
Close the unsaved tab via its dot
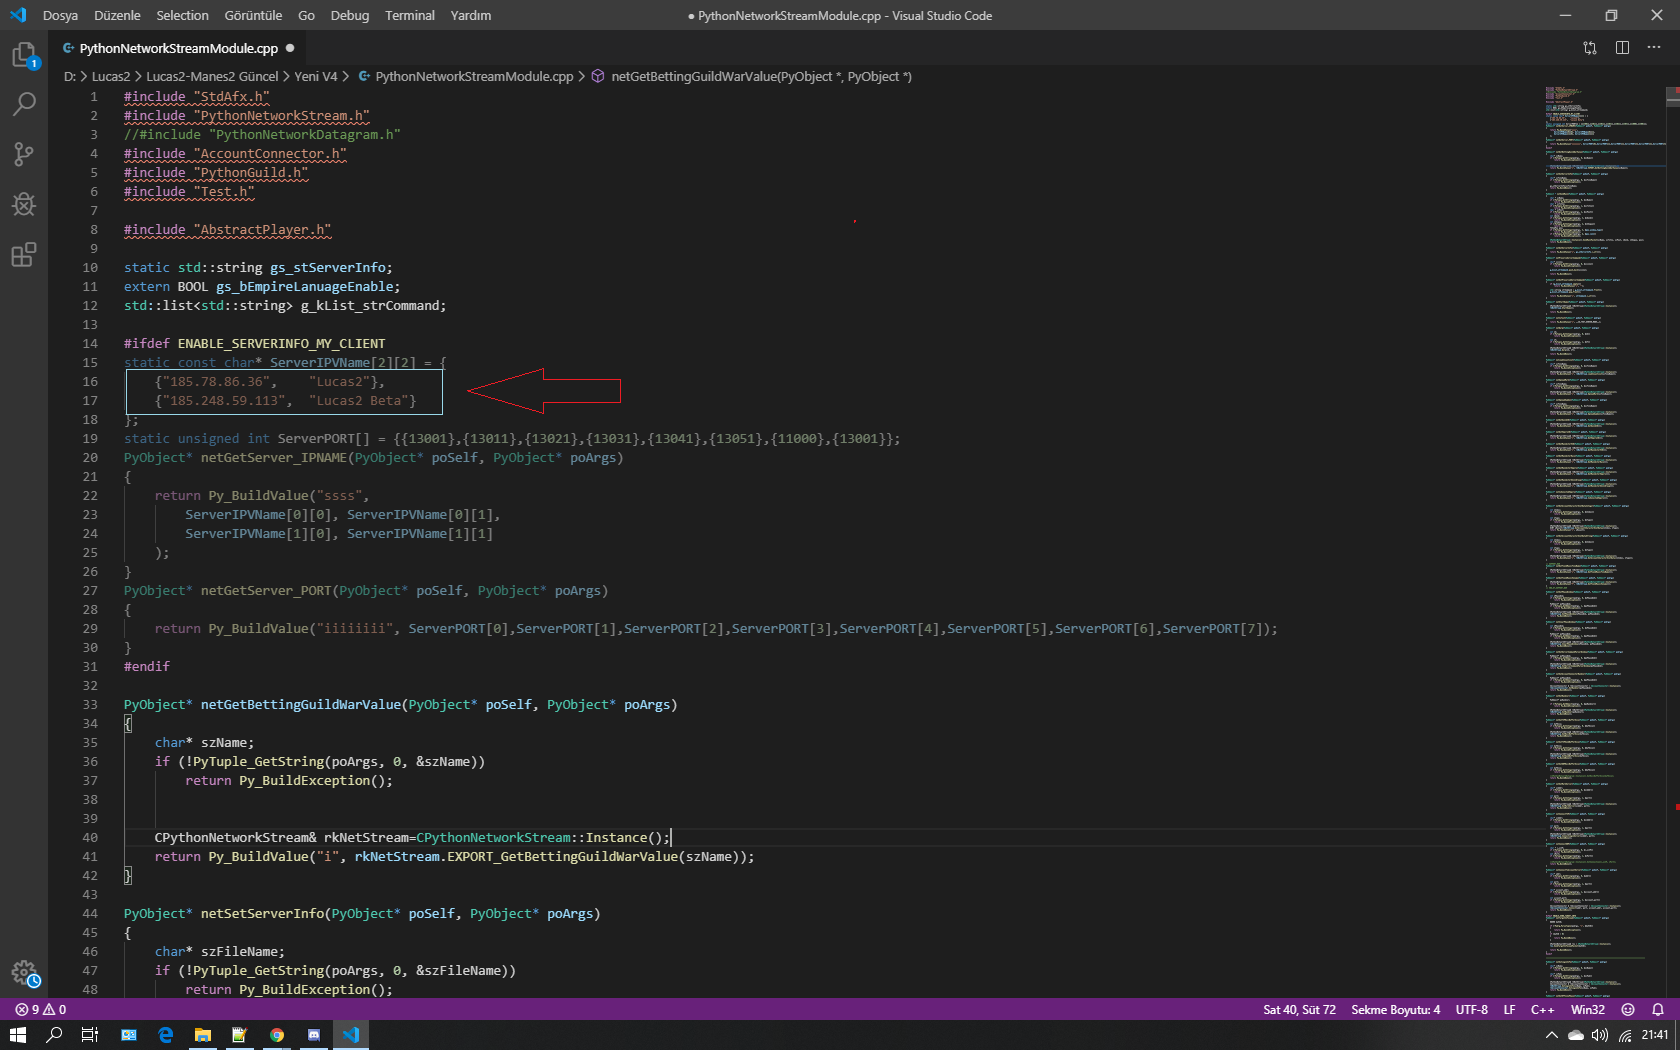tap(290, 48)
